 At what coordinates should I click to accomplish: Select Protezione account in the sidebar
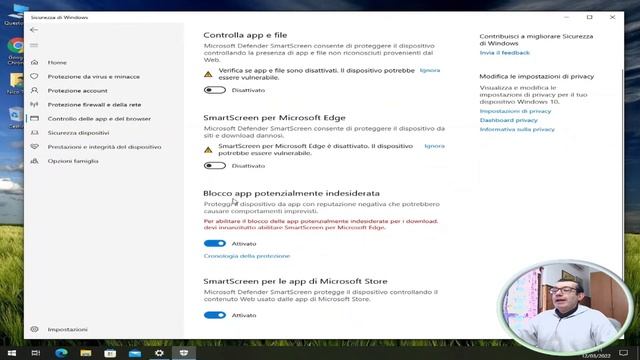(78, 91)
